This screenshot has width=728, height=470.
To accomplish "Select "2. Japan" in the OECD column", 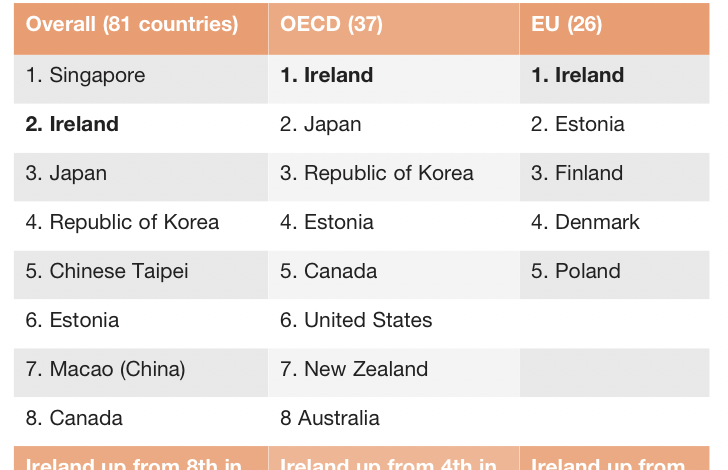I will [320, 124].
